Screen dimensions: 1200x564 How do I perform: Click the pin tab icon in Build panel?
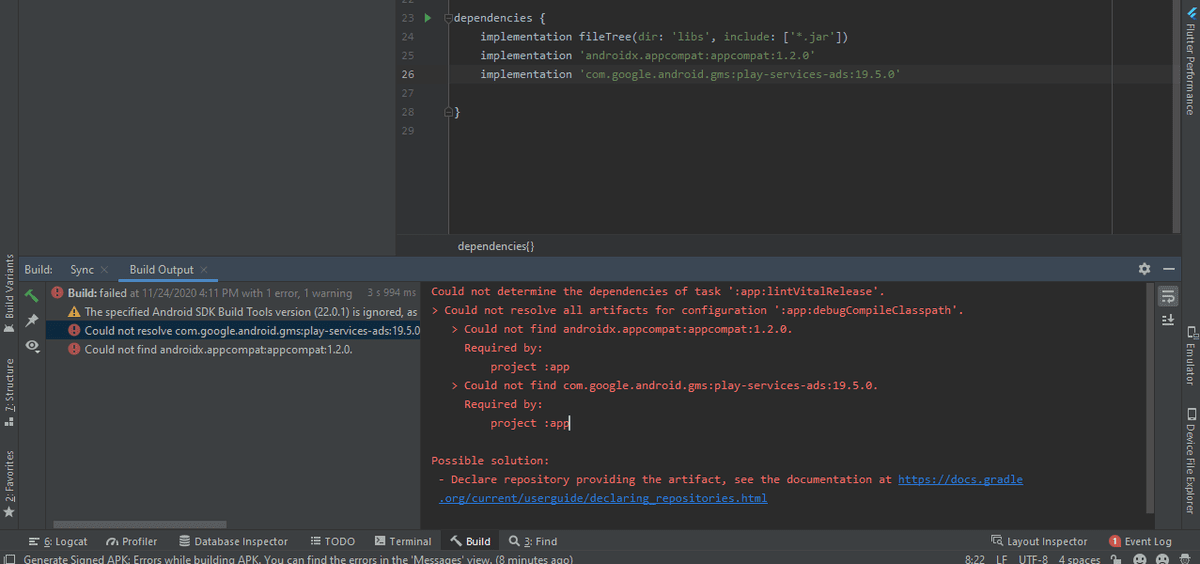(32, 320)
